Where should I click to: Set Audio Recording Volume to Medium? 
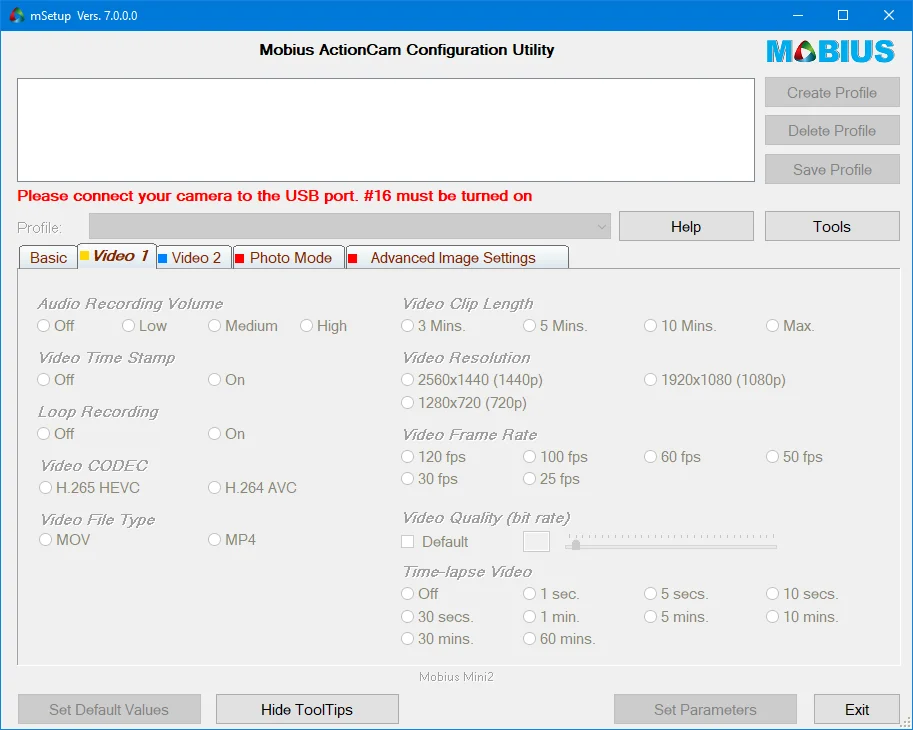point(243,326)
